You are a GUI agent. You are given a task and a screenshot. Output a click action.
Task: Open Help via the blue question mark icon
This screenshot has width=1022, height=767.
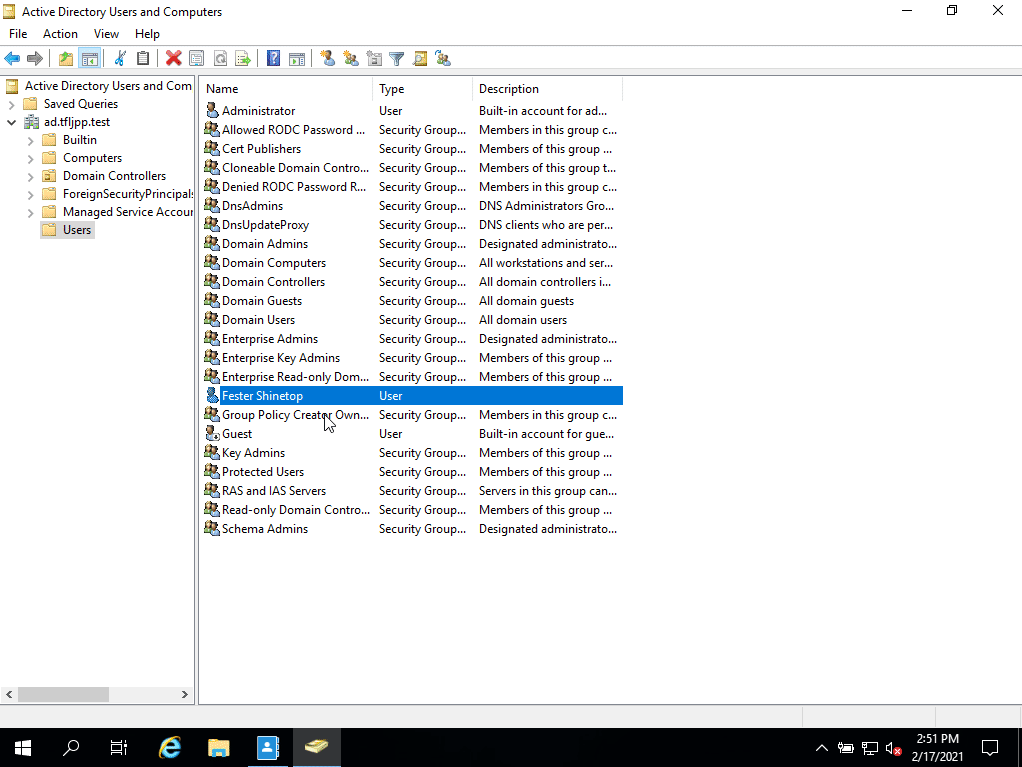tap(274, 59)
